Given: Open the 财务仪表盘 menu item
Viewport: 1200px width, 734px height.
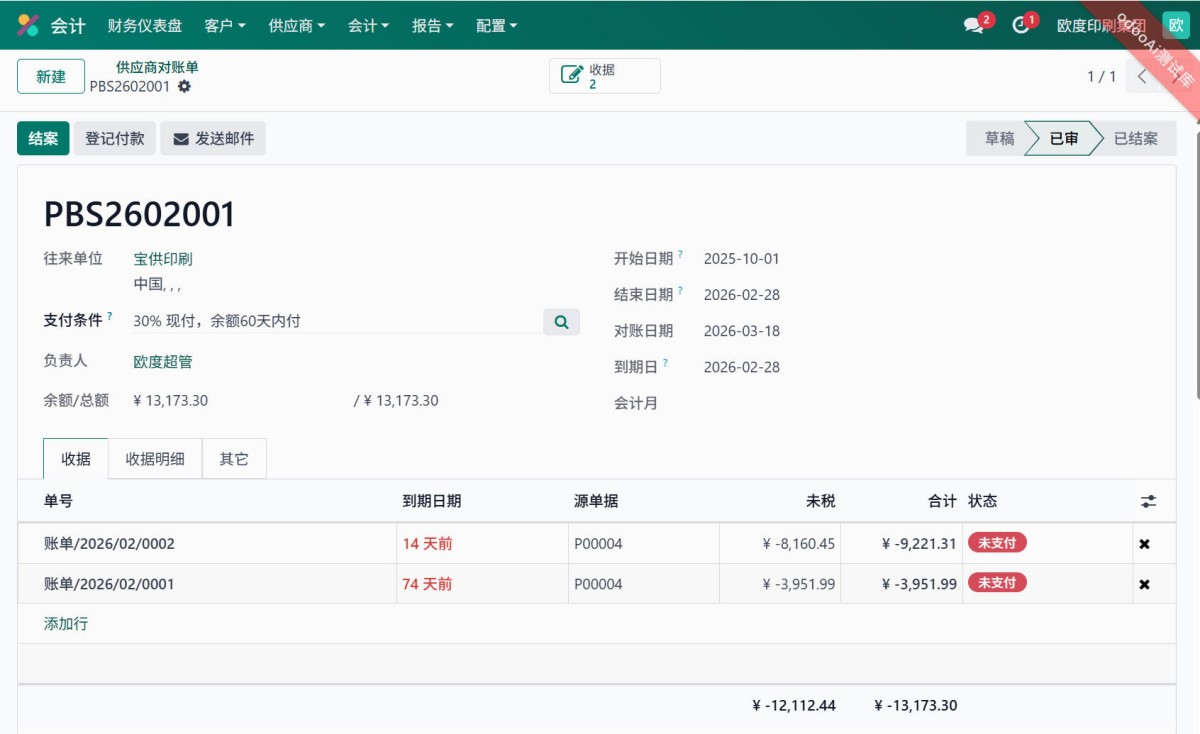Looking at the screenshot, I should point(145,26).
